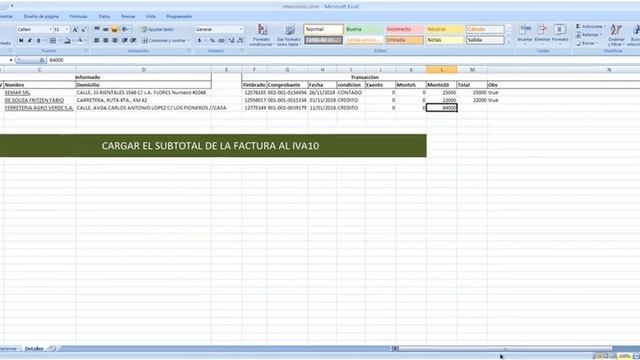Open text orientation icon
640x360 pixels.
coord(125,29)
